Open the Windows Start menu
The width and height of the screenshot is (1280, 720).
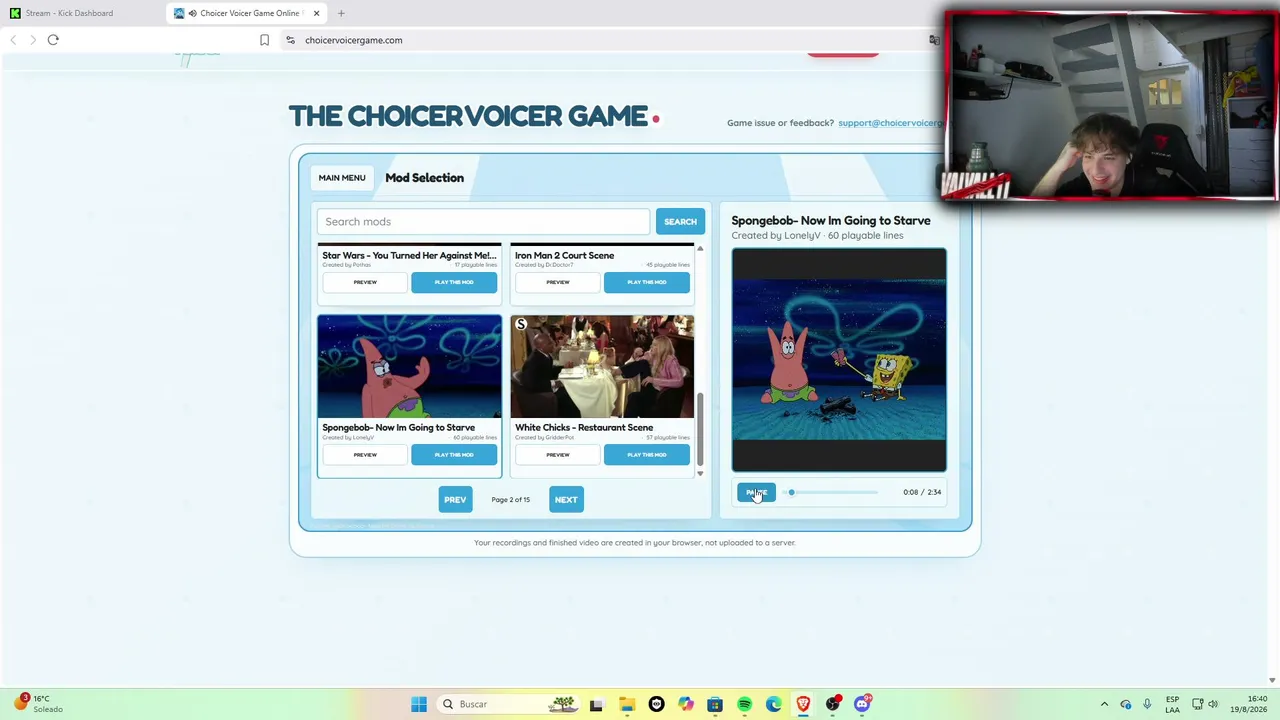tap(419, 704)
